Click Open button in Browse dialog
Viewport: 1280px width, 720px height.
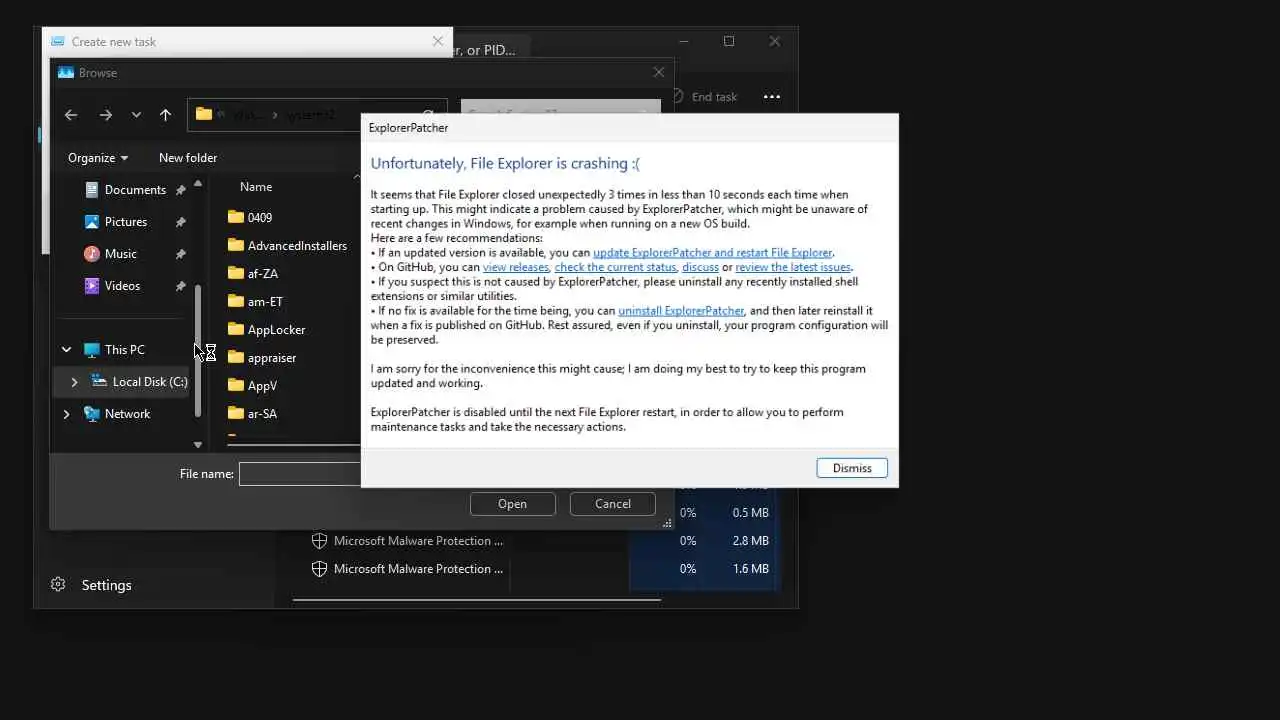coord(512,504)
